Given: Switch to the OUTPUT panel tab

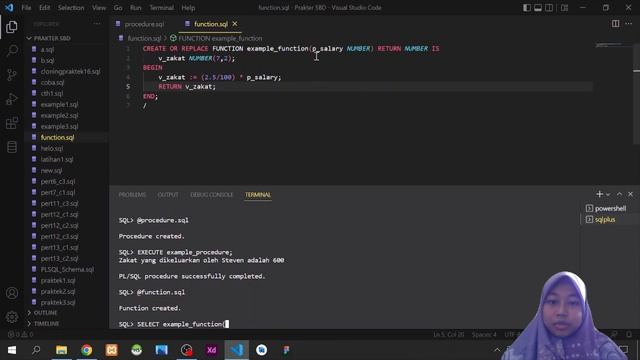Looking at the screenshot, I should point(168,195).
